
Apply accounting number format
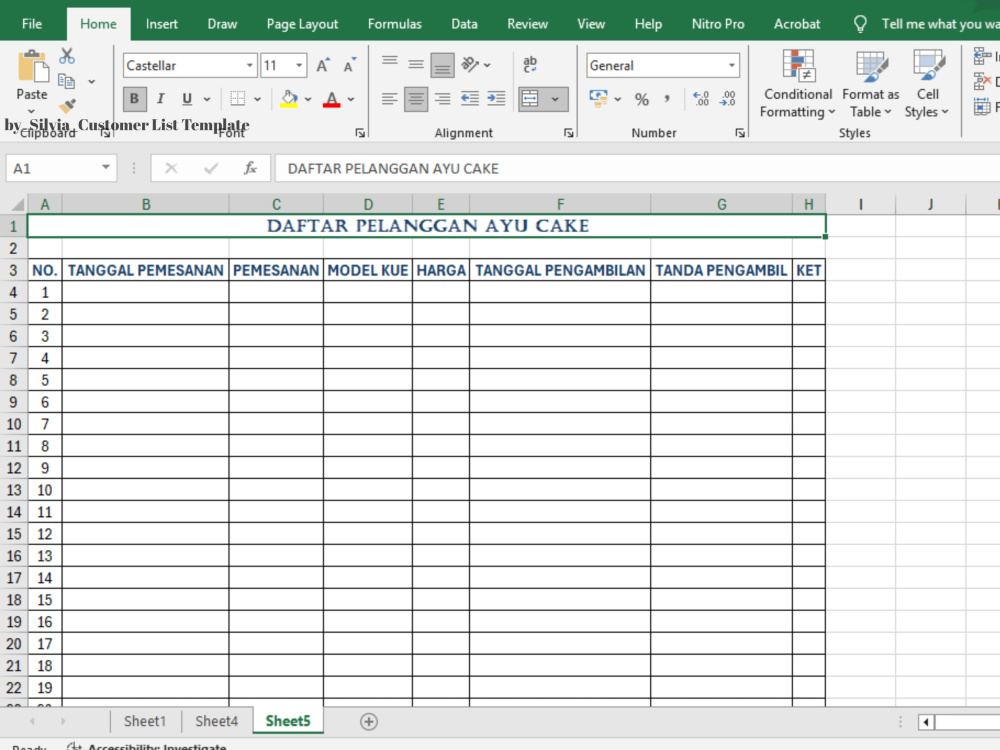point(598,98)
